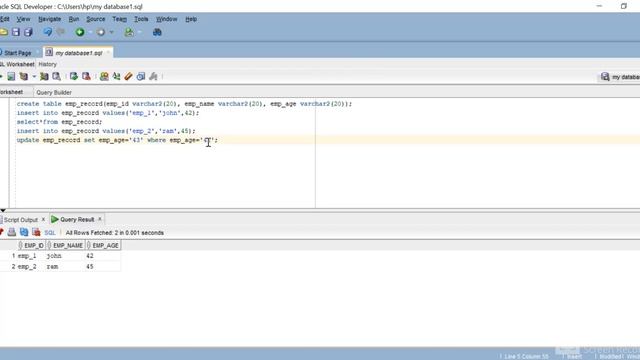Open the Navigate menu
The image size is (640, 360).
click(49, 19)
